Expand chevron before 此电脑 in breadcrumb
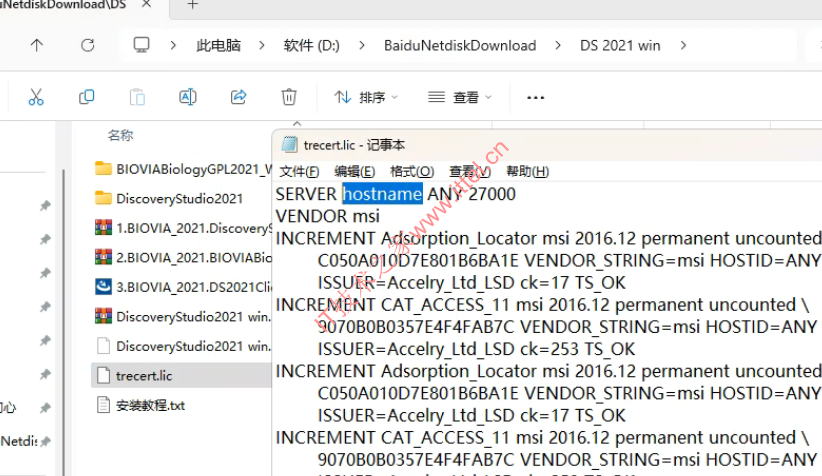The width and height of the screenshot is (822, 476). (x=173, y=46)
